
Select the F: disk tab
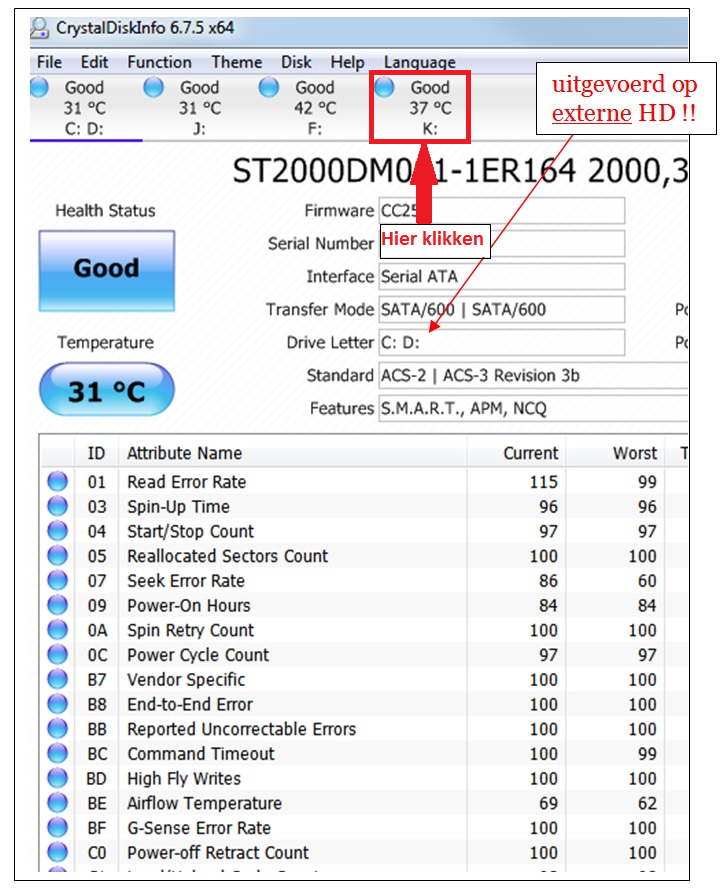pos(314,108)
